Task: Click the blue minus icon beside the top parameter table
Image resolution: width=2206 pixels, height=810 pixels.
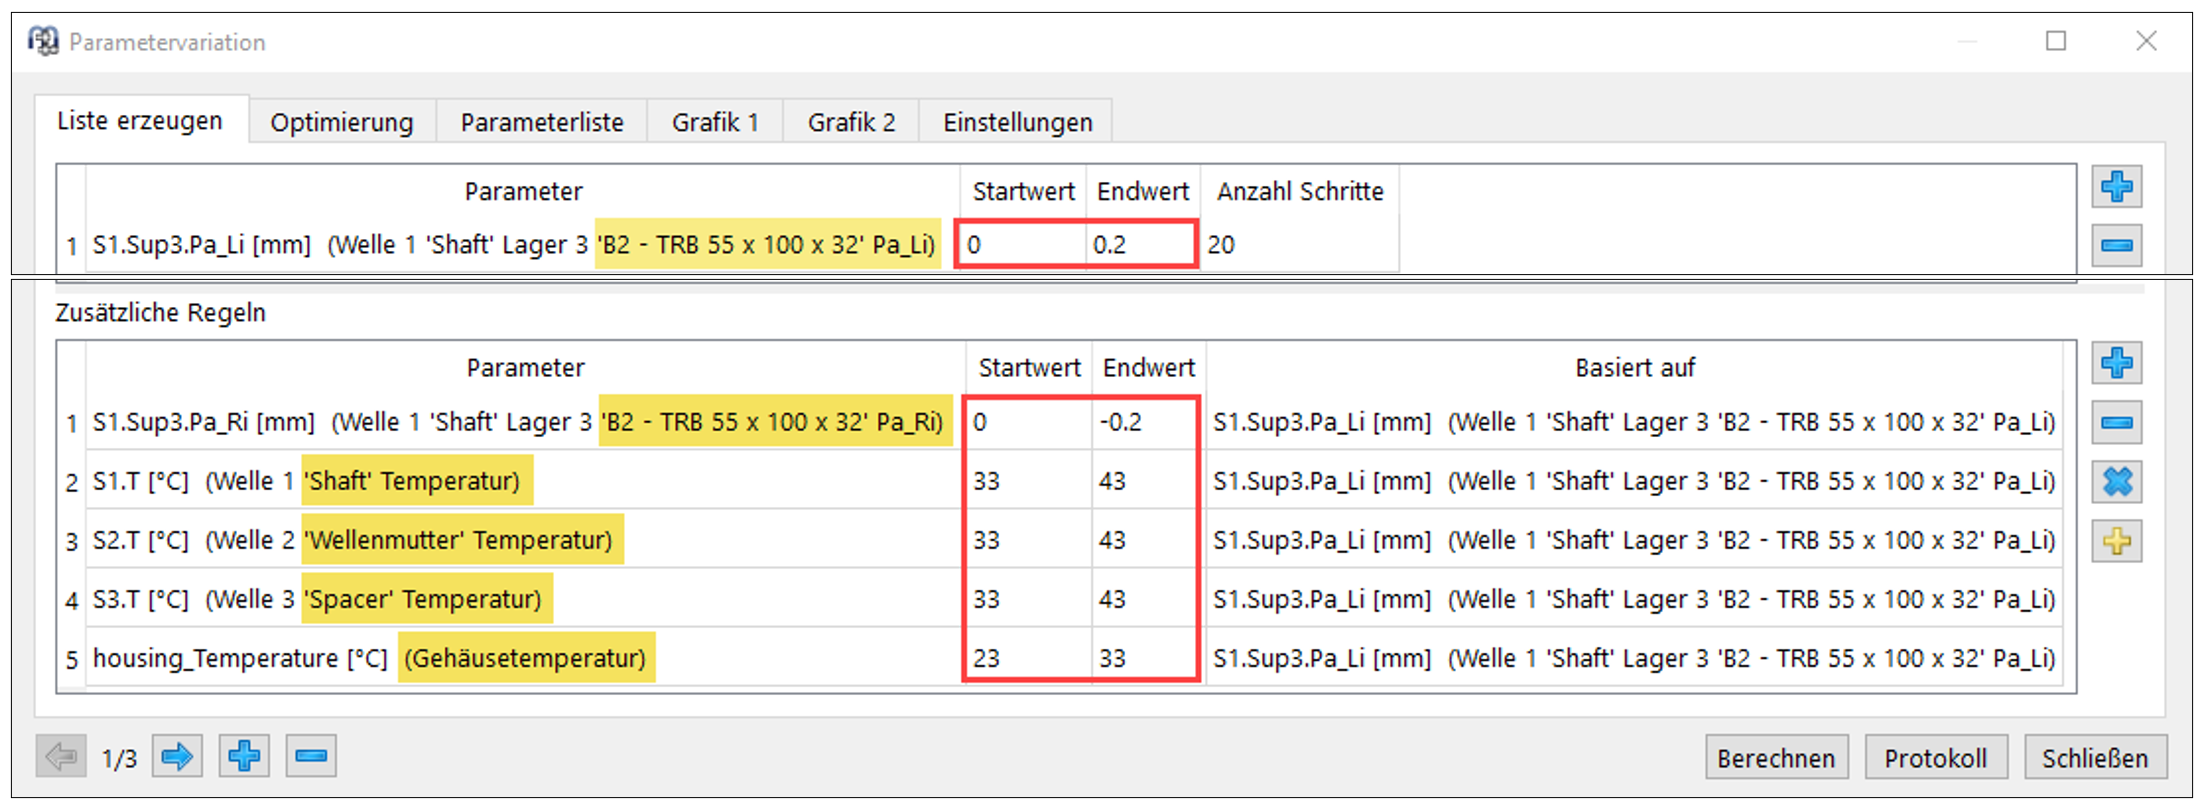Action: 2116,246
